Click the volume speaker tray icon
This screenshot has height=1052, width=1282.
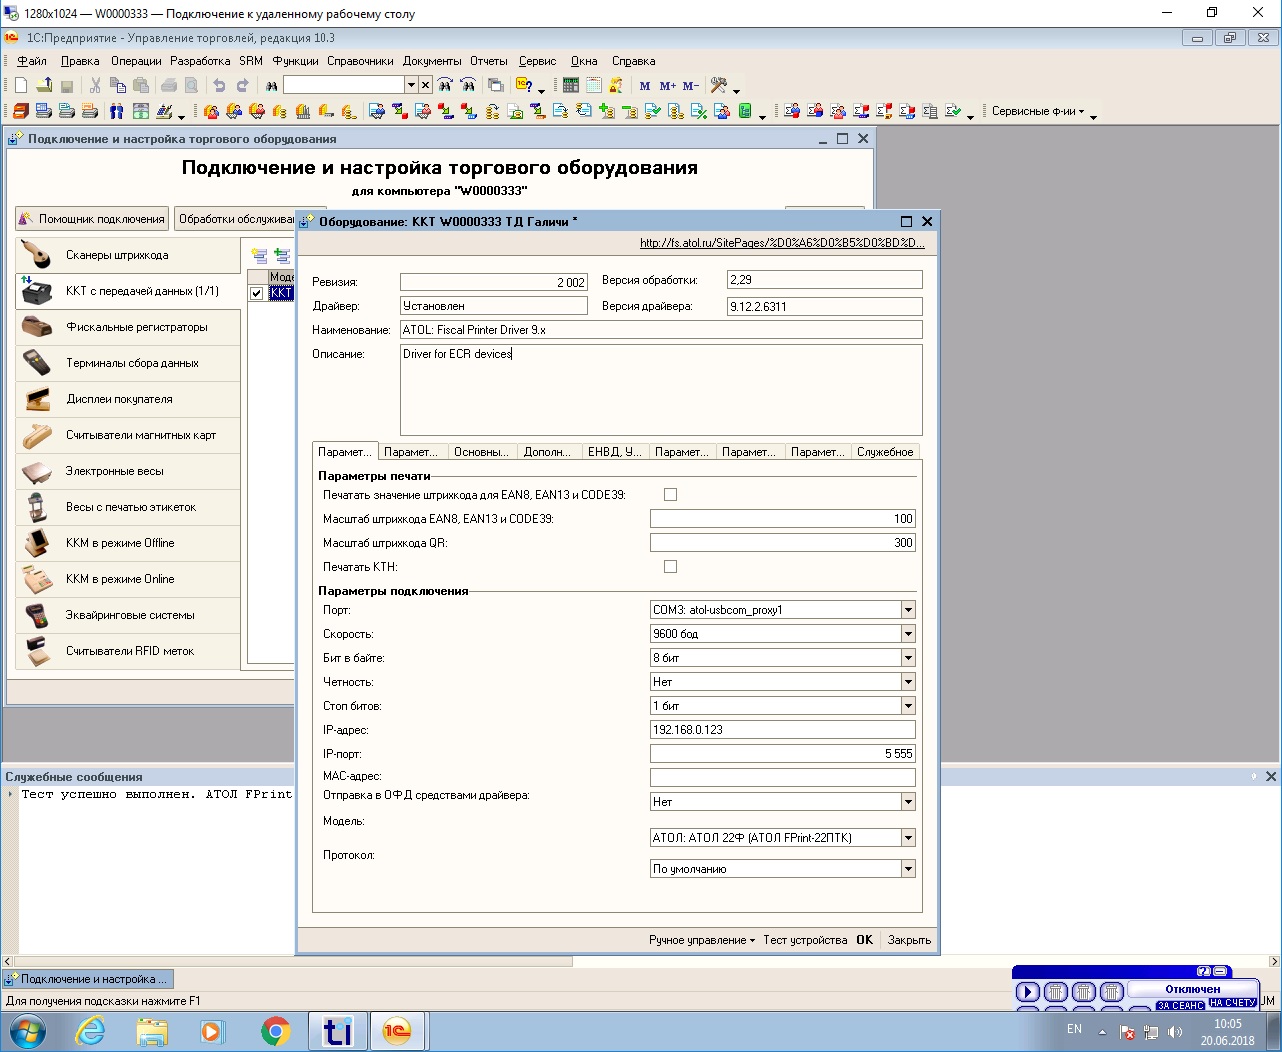coord(1175,1032)
